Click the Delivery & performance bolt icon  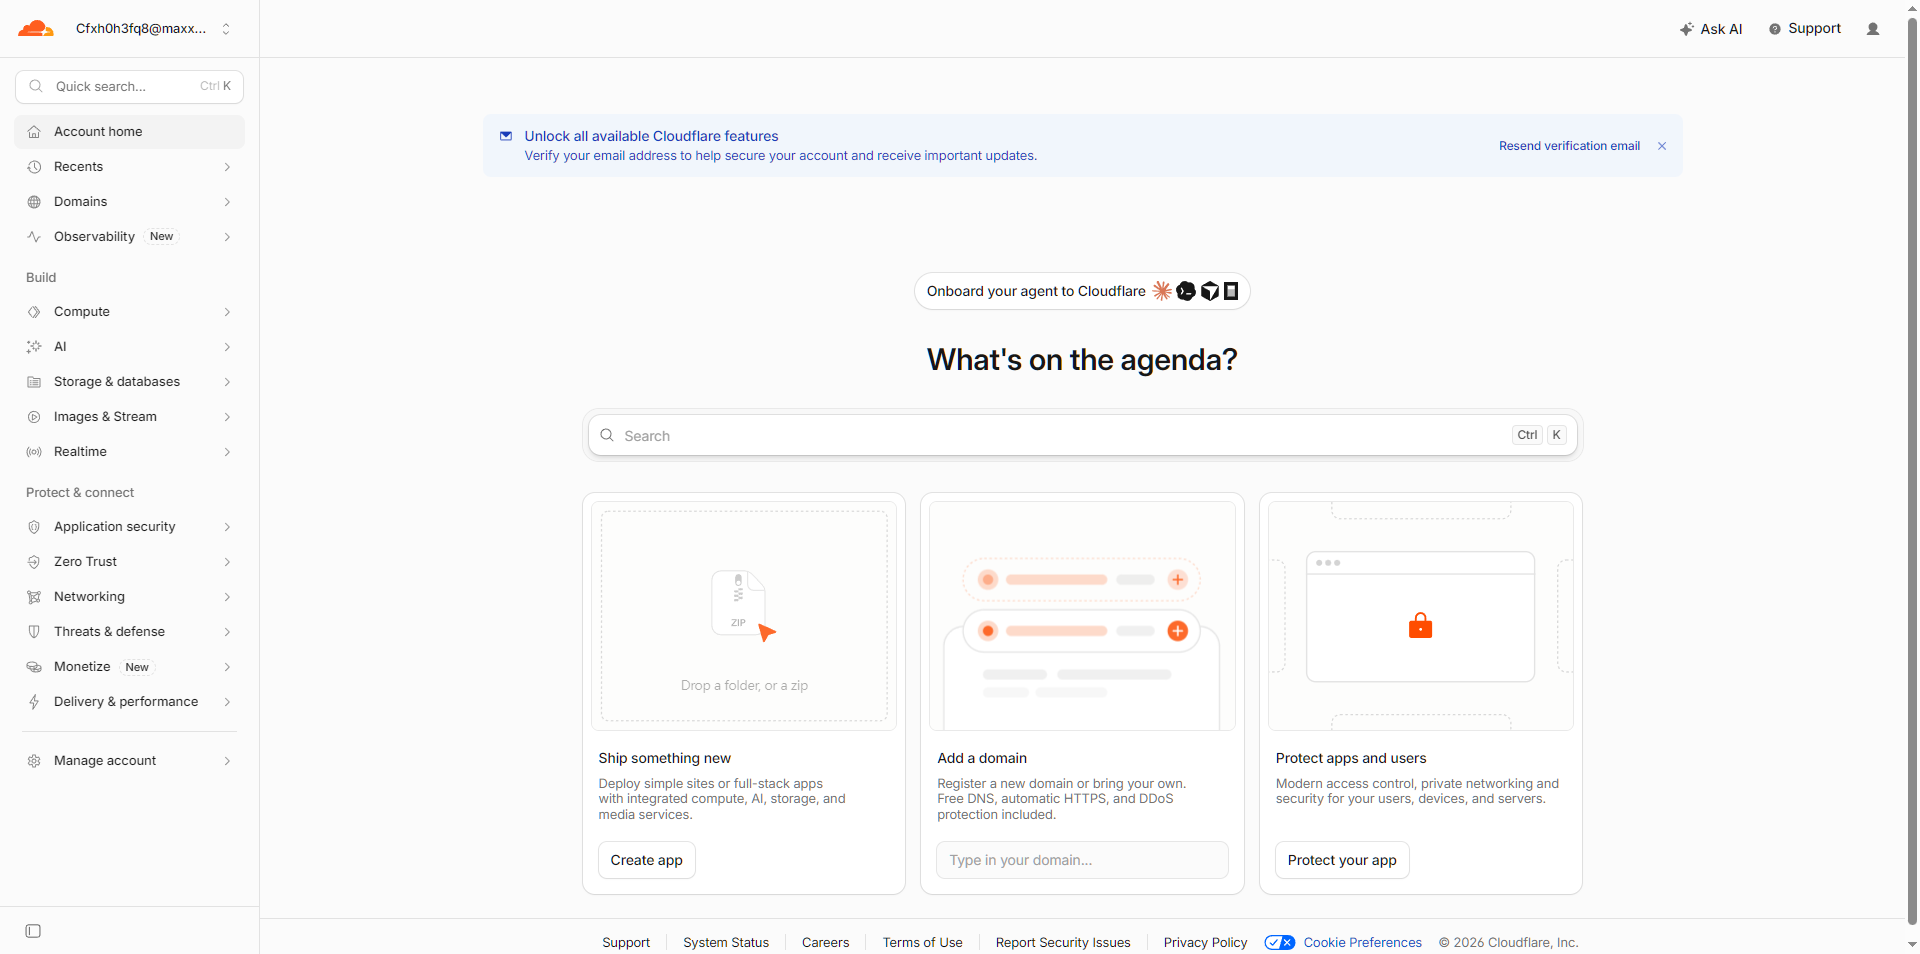[x=34, y=702]
